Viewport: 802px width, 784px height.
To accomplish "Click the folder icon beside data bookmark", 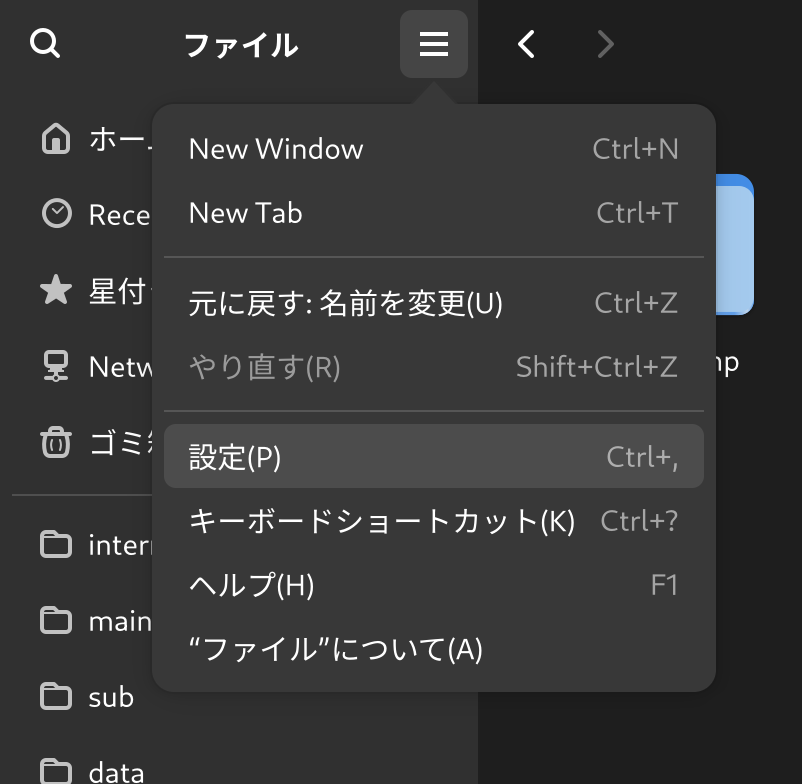I will click(x=56, y=771).
